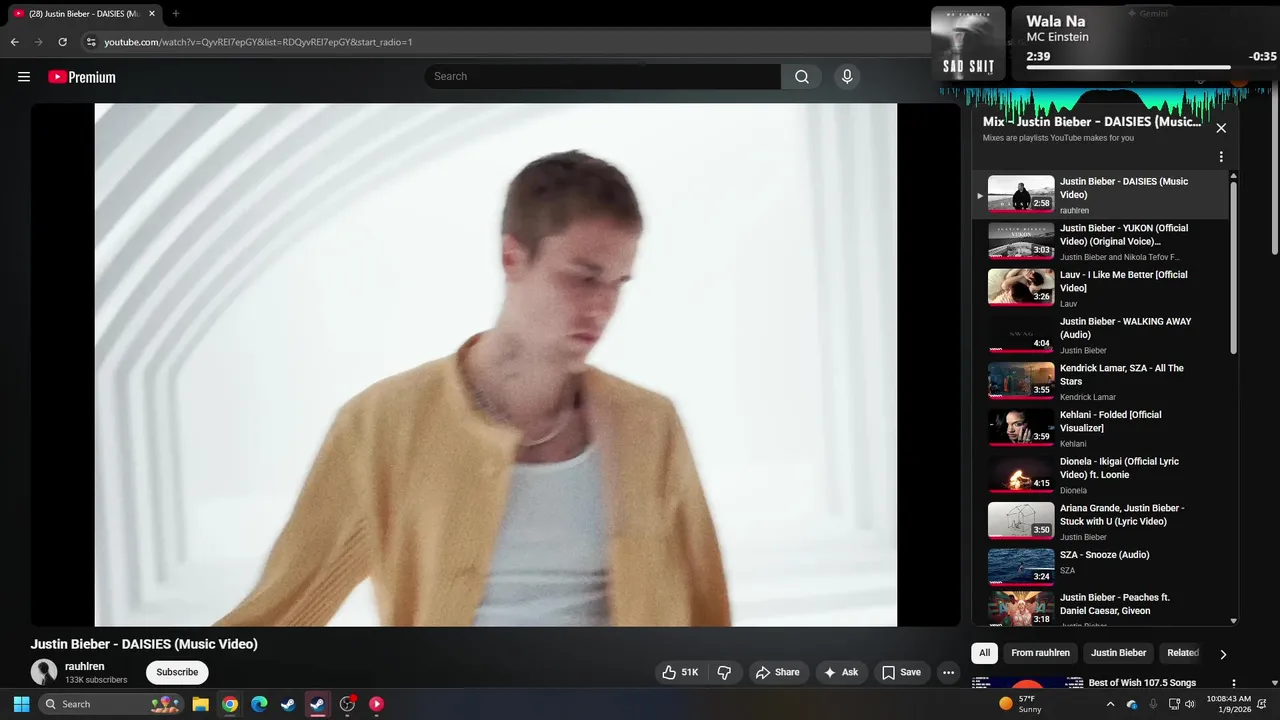This screenshot has width=1280, height=720.
Task: Select the All filter chip
Action: point(984,653)
